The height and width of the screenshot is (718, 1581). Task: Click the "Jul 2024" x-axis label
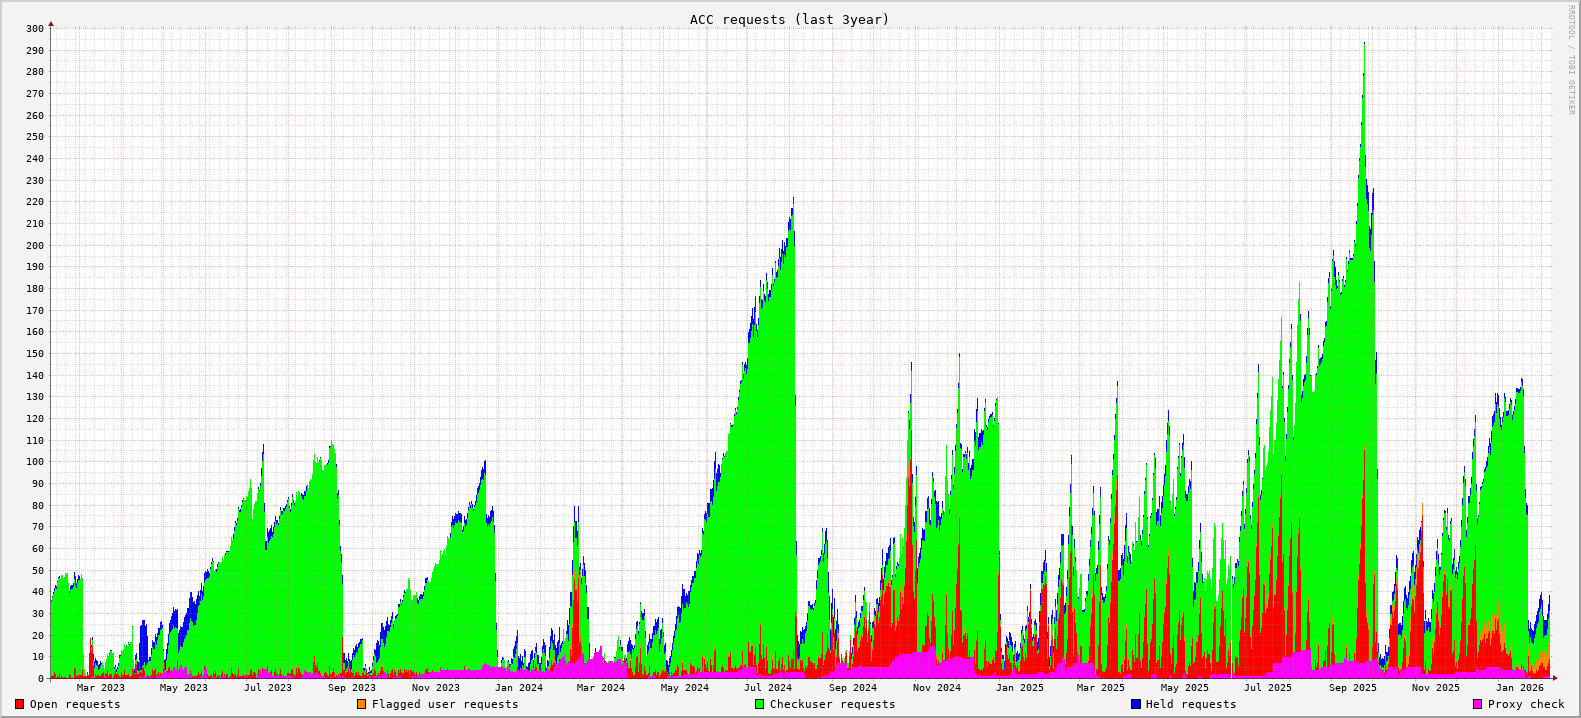768,687
